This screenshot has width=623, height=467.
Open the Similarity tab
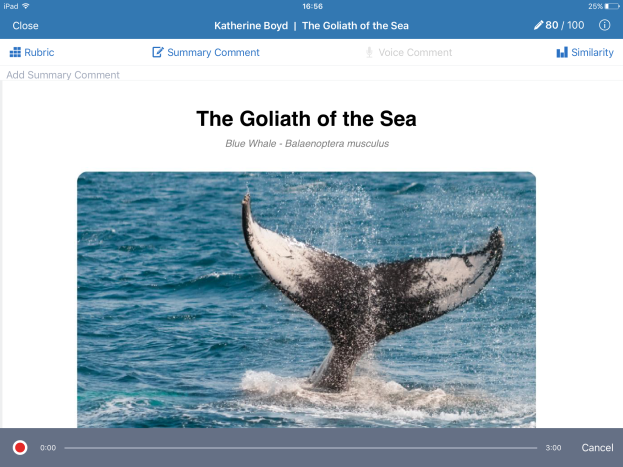click(x=585, y=52)
